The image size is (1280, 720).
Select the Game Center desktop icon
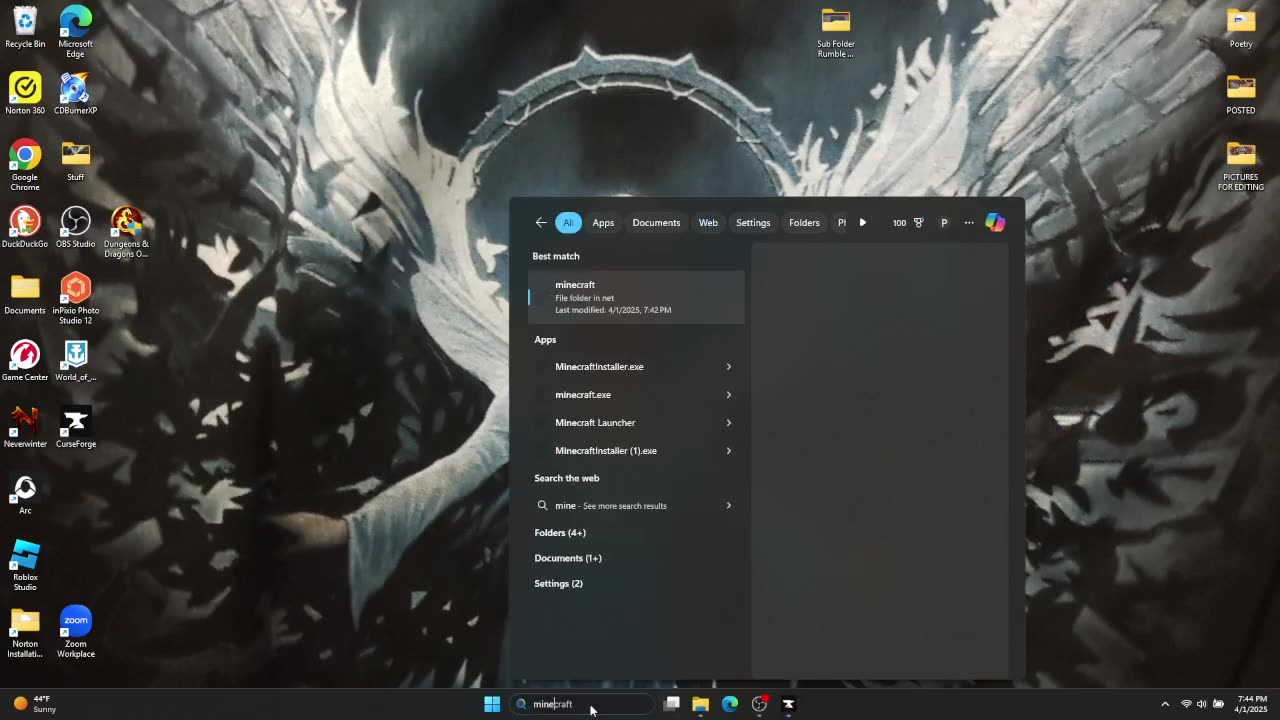tap(25, 361)
